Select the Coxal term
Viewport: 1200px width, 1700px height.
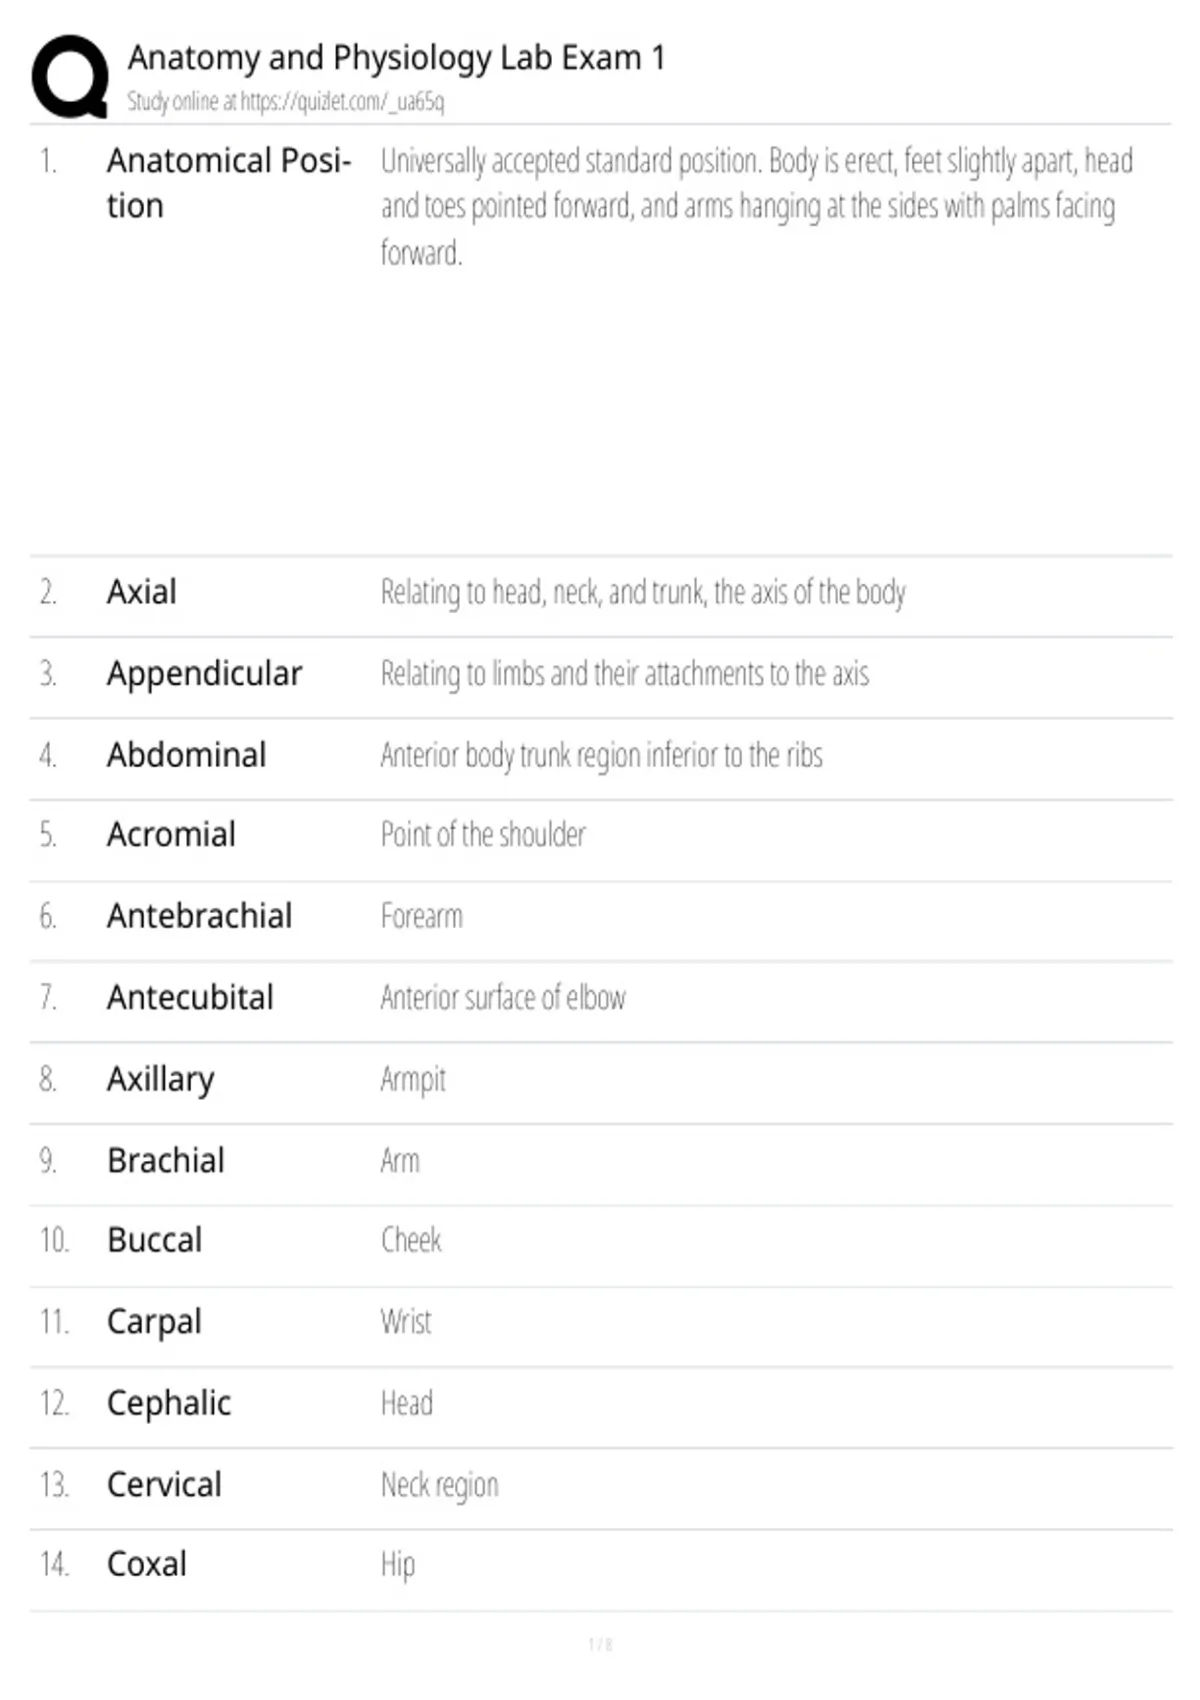147,1565
